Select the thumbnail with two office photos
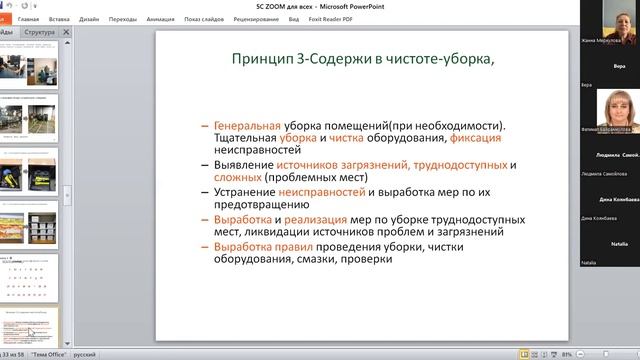 (29, 66)
